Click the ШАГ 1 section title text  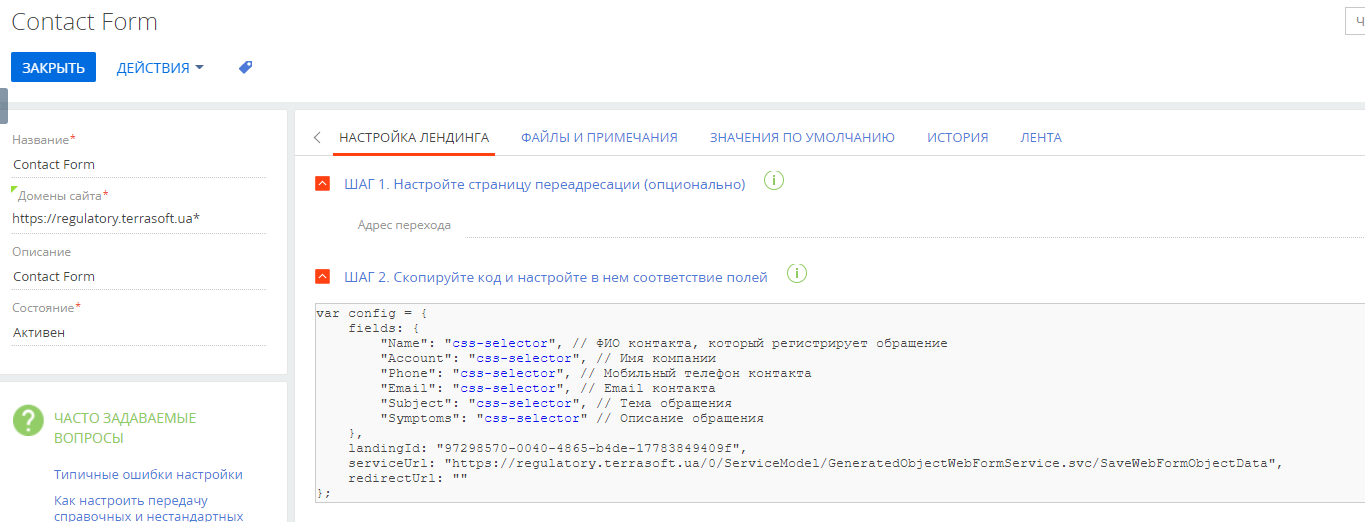coord(544,184)
